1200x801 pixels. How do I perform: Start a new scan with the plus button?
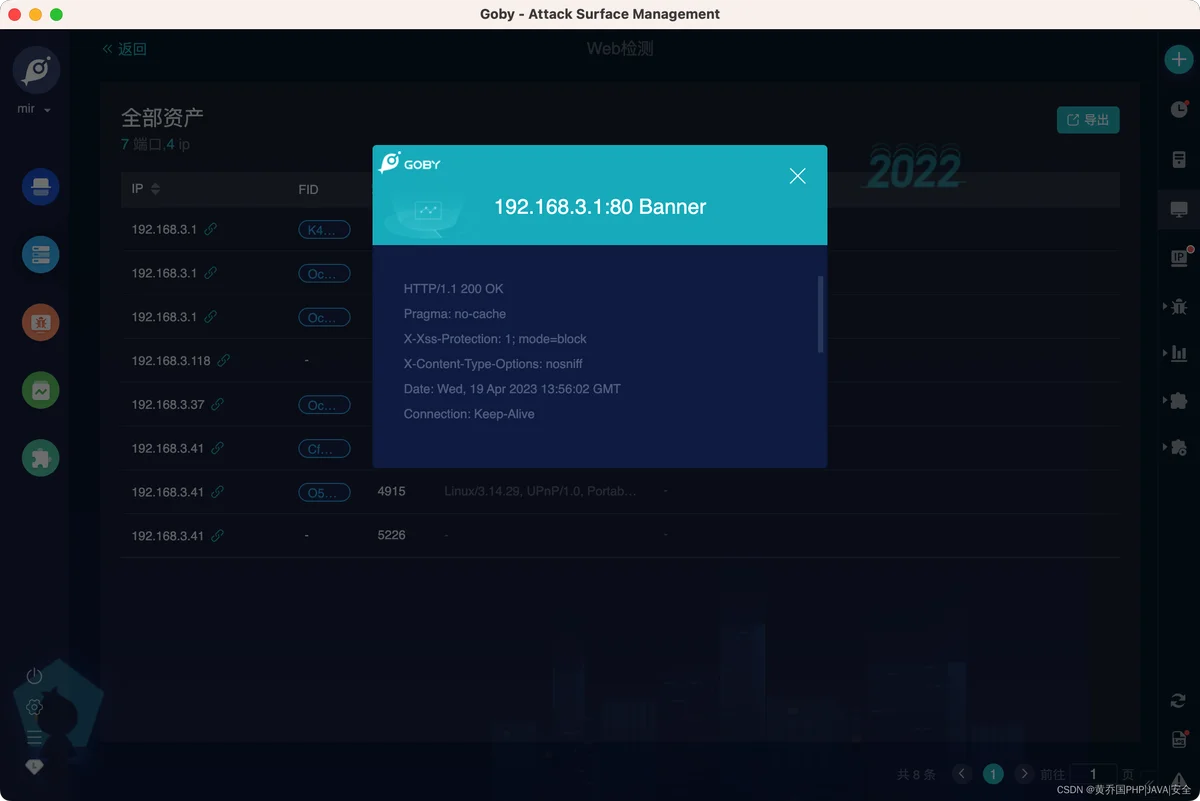pyautogui.click(x=1179, y=59)
